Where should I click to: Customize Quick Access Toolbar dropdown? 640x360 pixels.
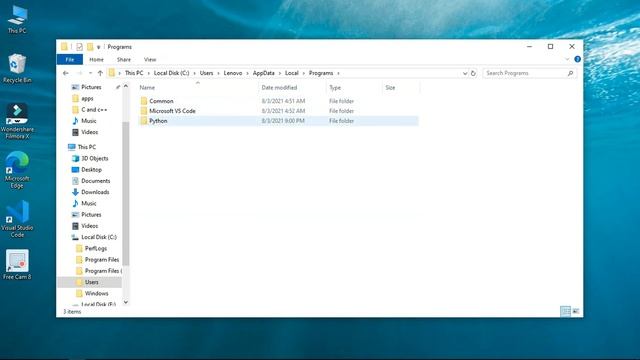coord(98,47)
